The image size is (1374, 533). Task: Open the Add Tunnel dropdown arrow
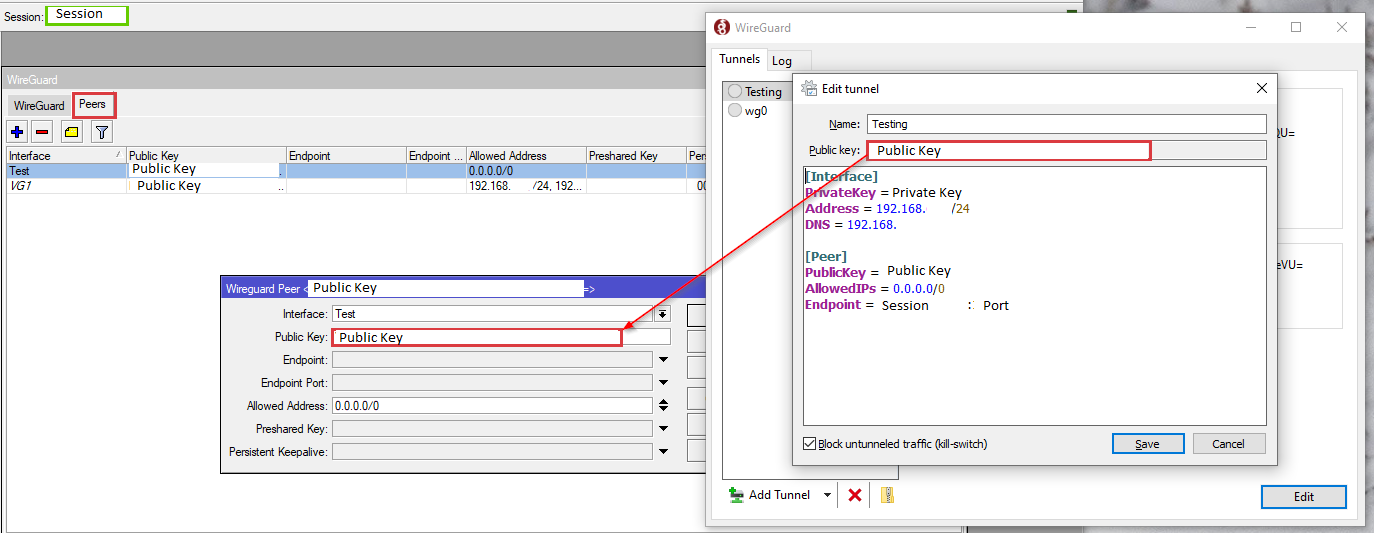pos(827,495)
